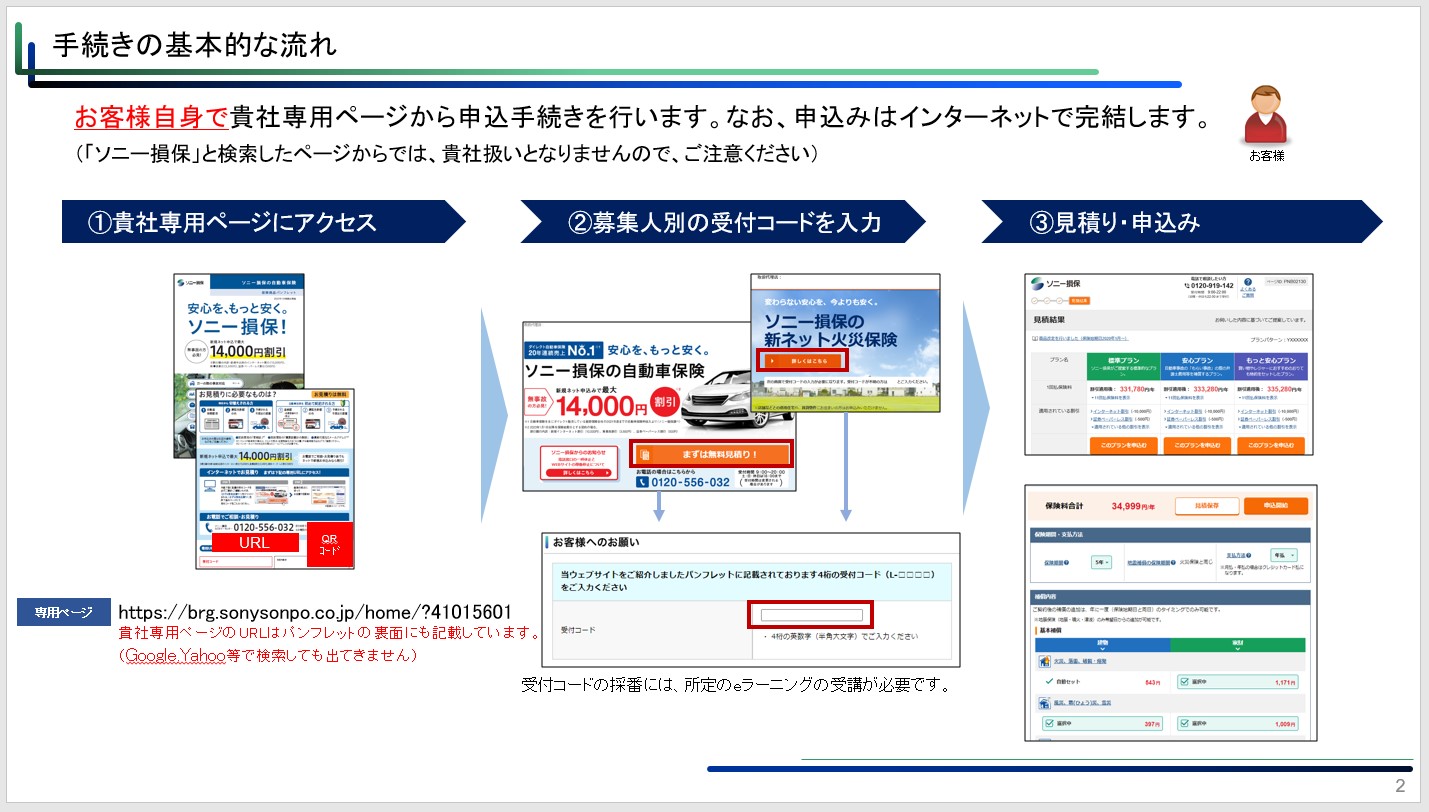Image resolution: width=1429 pixels, height=812 pixels.
Task: Click the 手続きの基本的な流れ slide title
Action: pyautogui.click(x=194, y=46)
